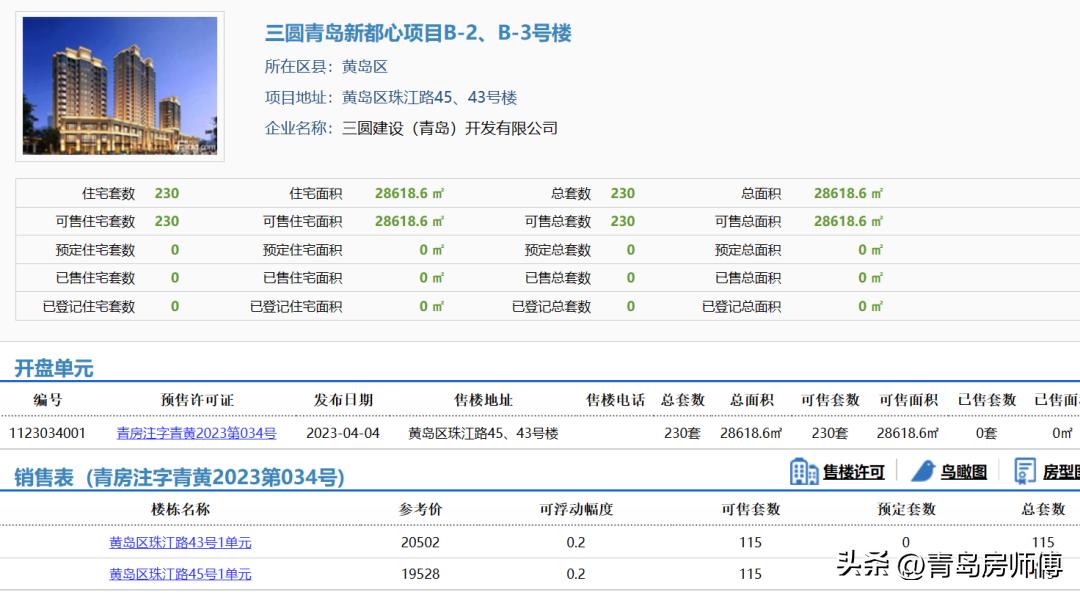
Task: Open the 鸟瞰图 aerial view link
Action: point(963,470)
